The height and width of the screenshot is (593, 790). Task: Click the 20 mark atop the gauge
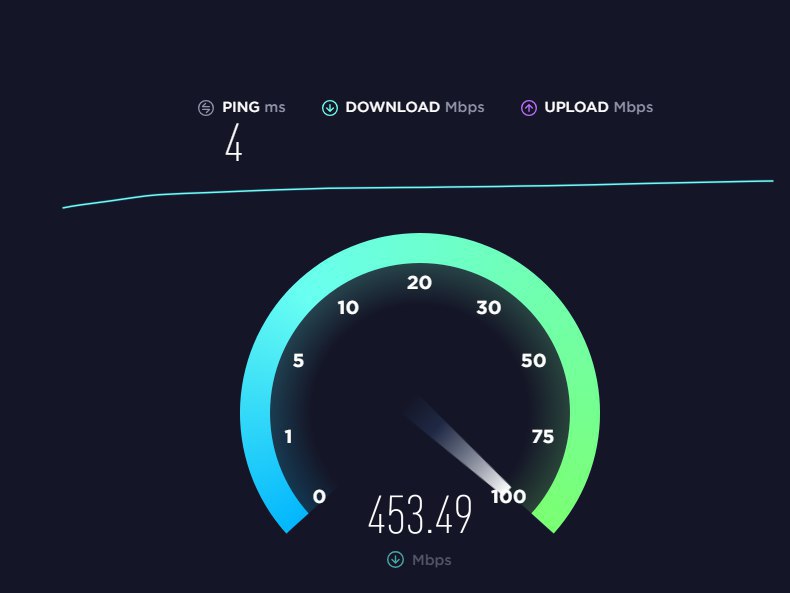click(419, 283)
